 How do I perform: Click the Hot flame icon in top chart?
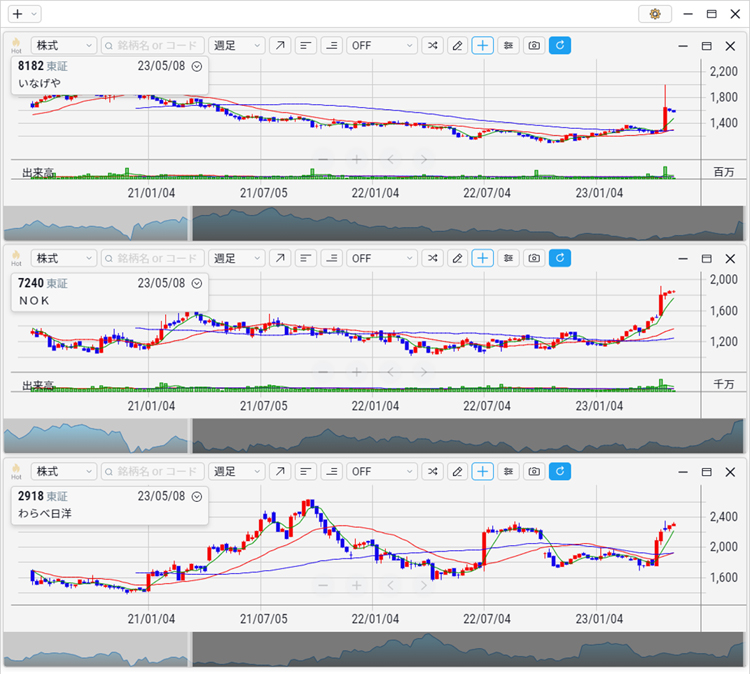click(16, 46)
